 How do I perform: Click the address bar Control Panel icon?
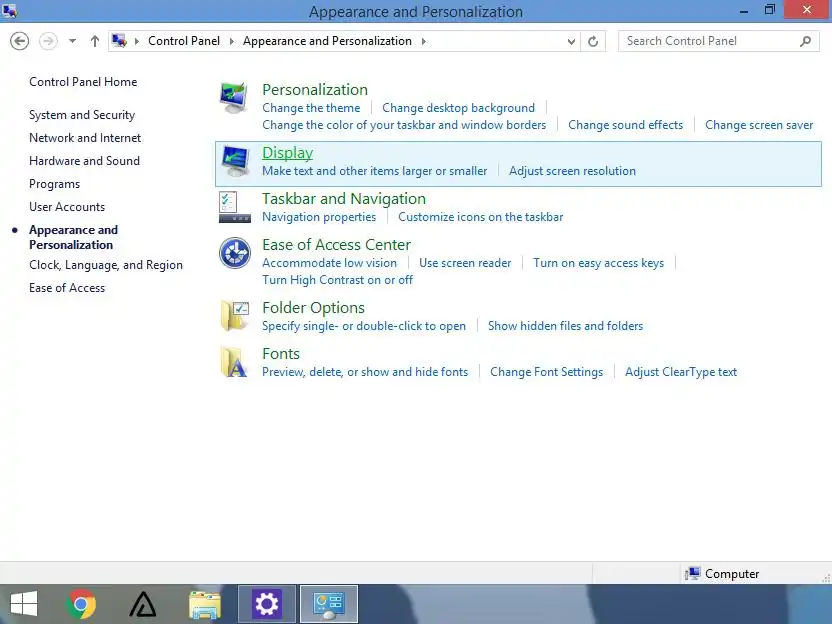119,41
